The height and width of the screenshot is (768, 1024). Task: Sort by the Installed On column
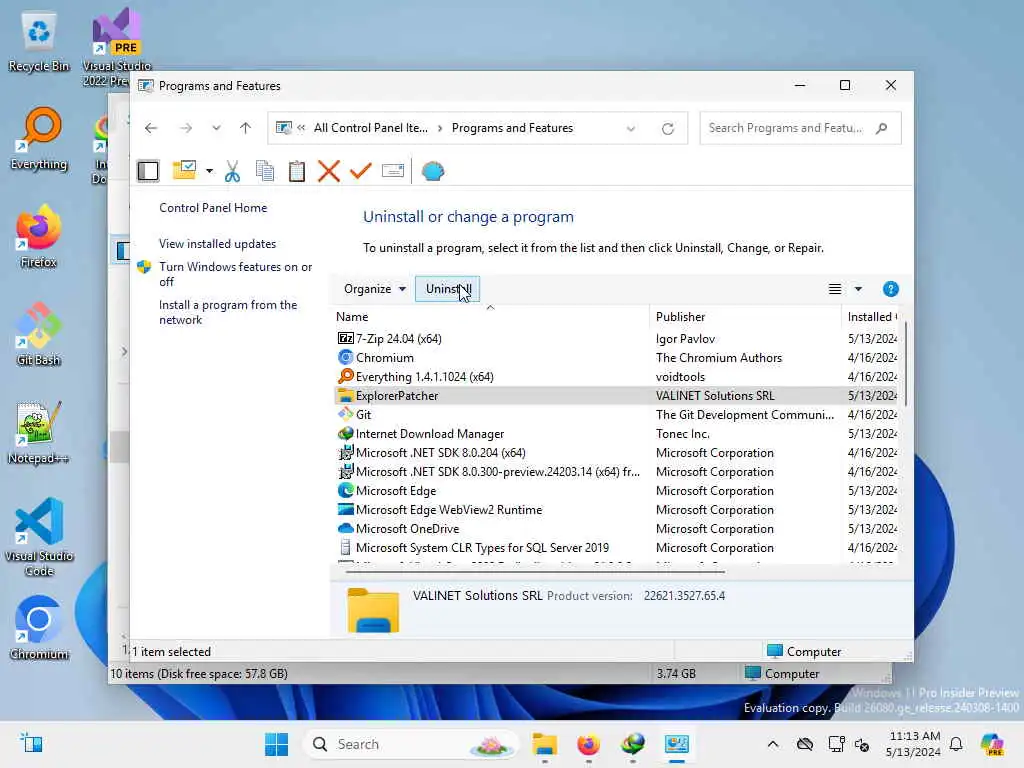click(871, 317)
